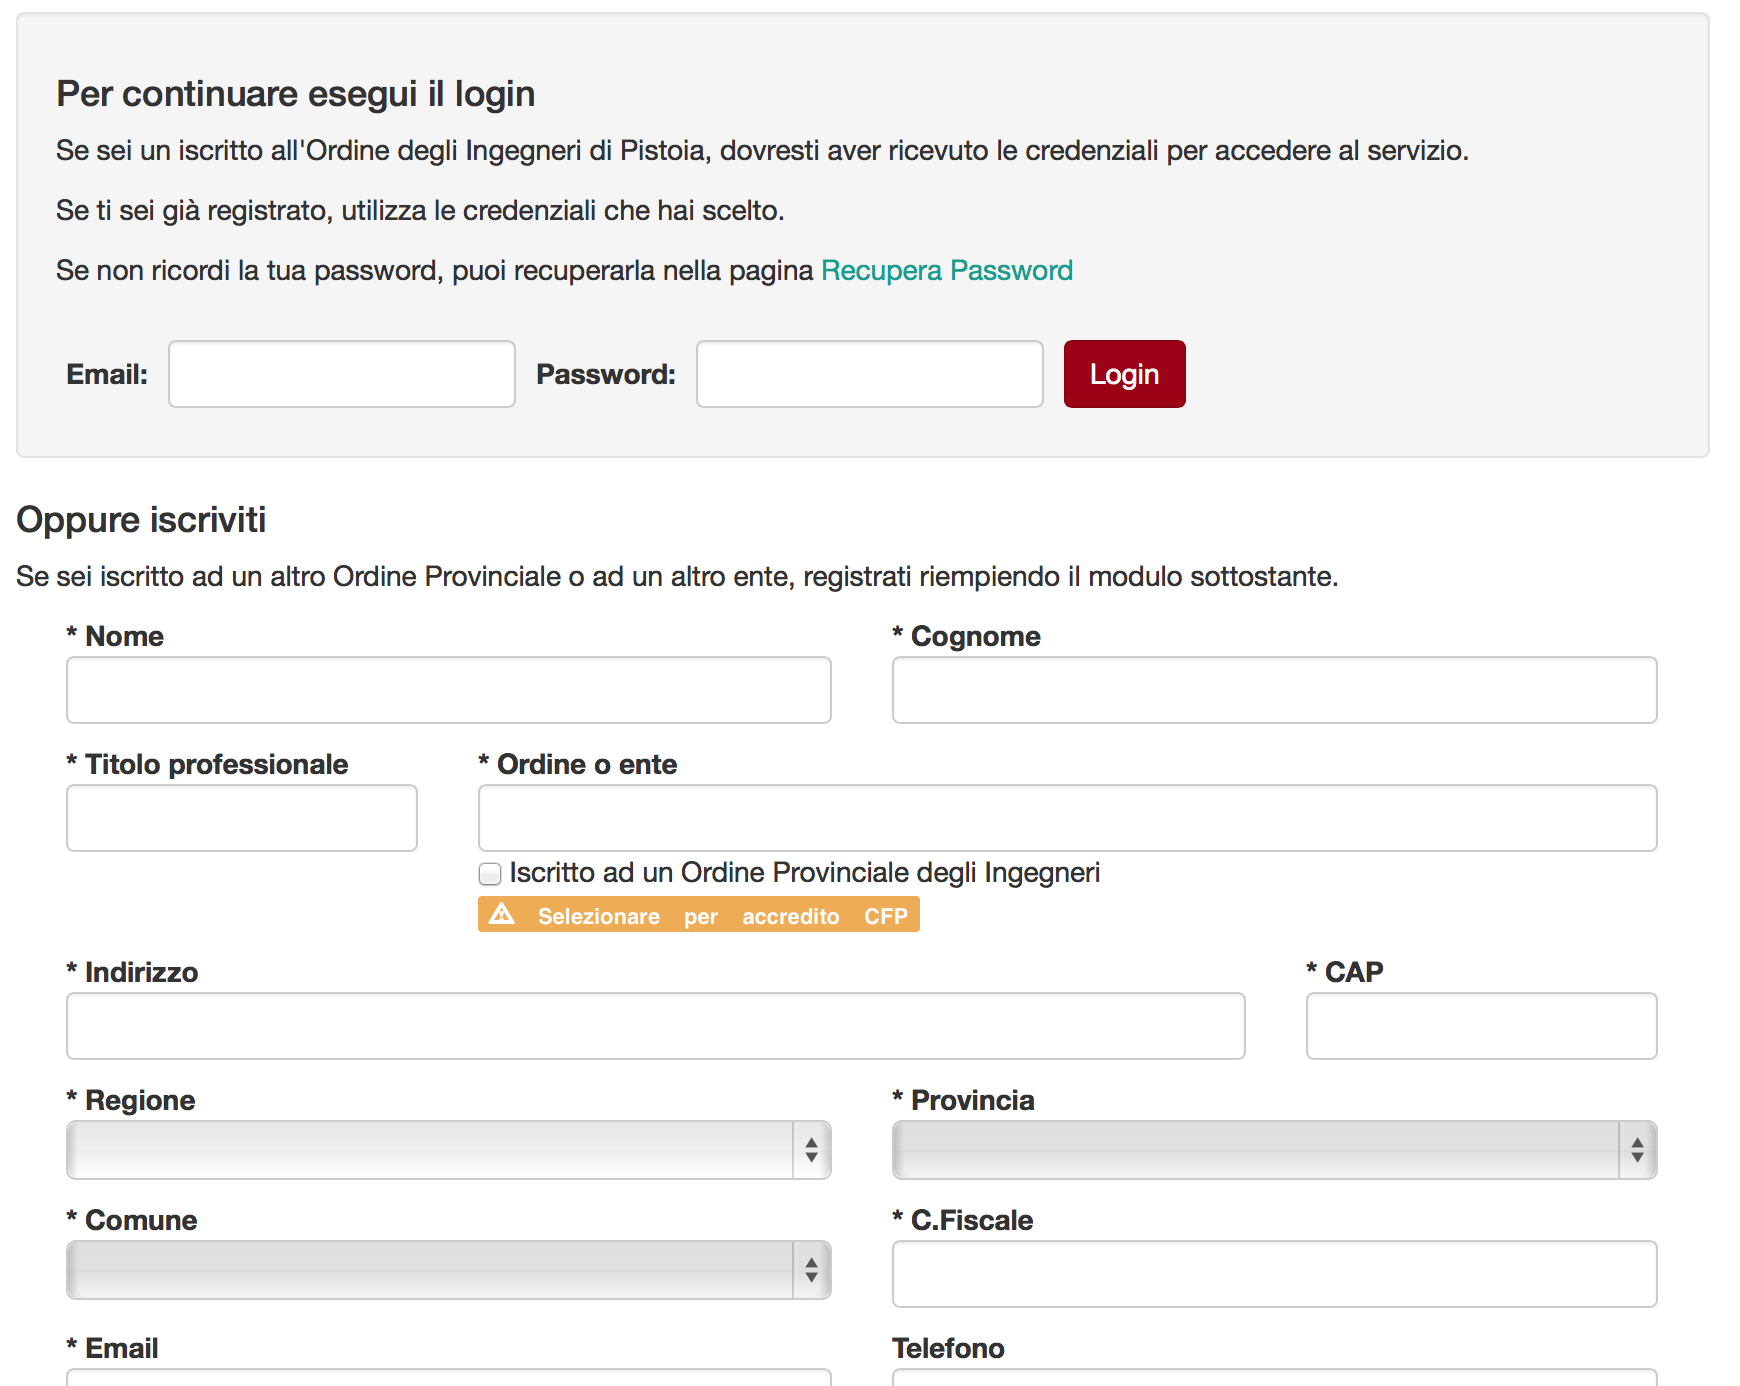Image resolution: width=1740 pixels, height=1386 pixels.
Task: Check the Iscritto ad un Ordine Provinciale checkbox
Action: coord(490,874)
